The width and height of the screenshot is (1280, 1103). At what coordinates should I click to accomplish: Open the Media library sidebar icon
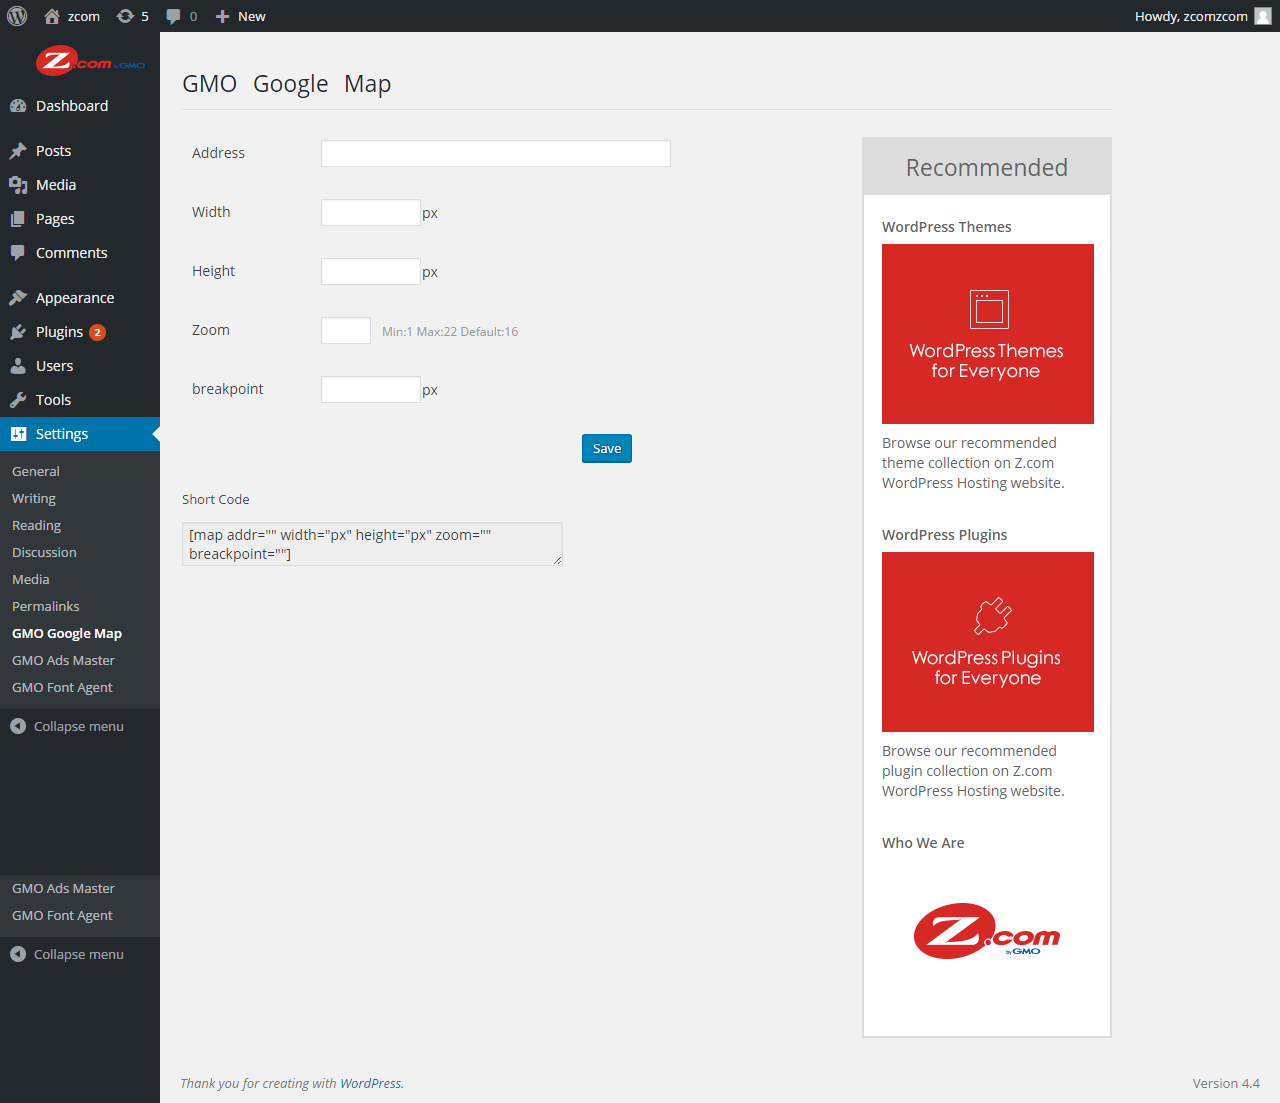tap(18, 185)
